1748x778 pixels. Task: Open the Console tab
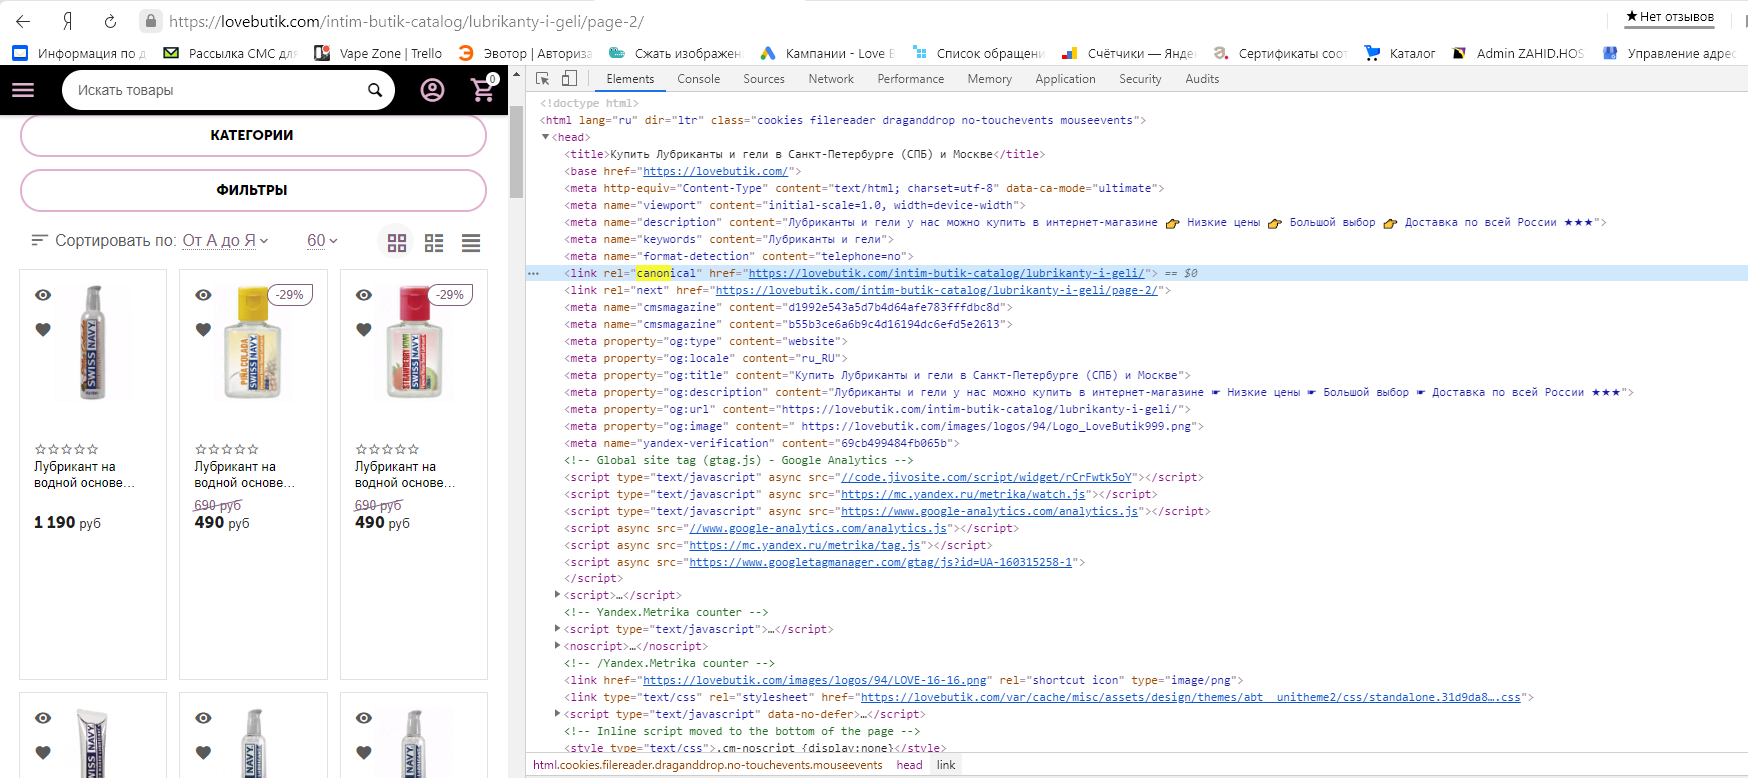click(x=698, y=79)
